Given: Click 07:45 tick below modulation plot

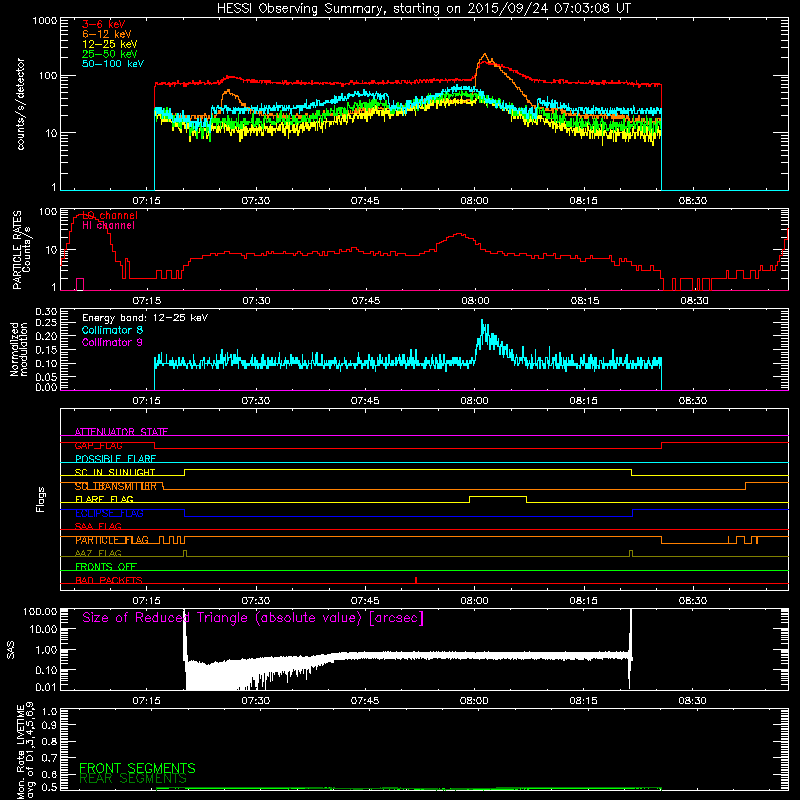Looking at the screenshot, I should click(x=365, y=401).
